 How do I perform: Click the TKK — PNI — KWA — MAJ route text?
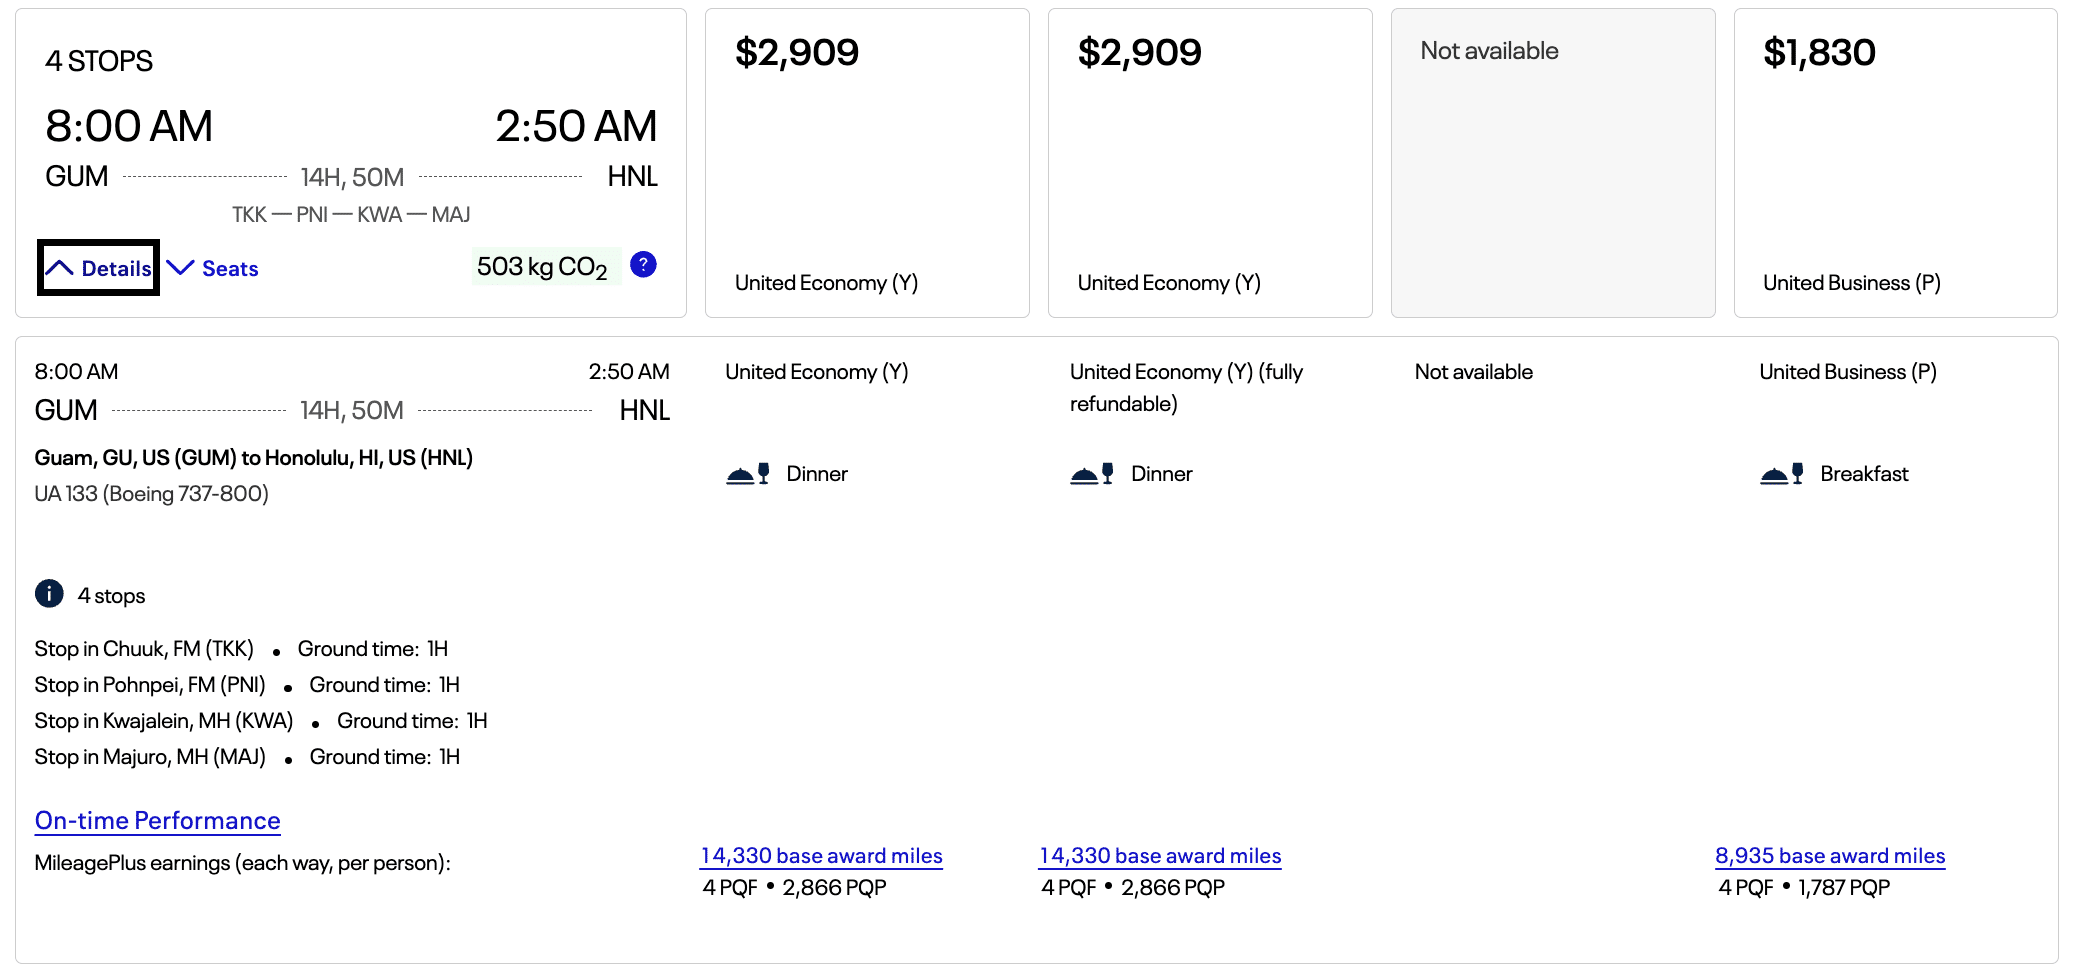pos(351,215)
